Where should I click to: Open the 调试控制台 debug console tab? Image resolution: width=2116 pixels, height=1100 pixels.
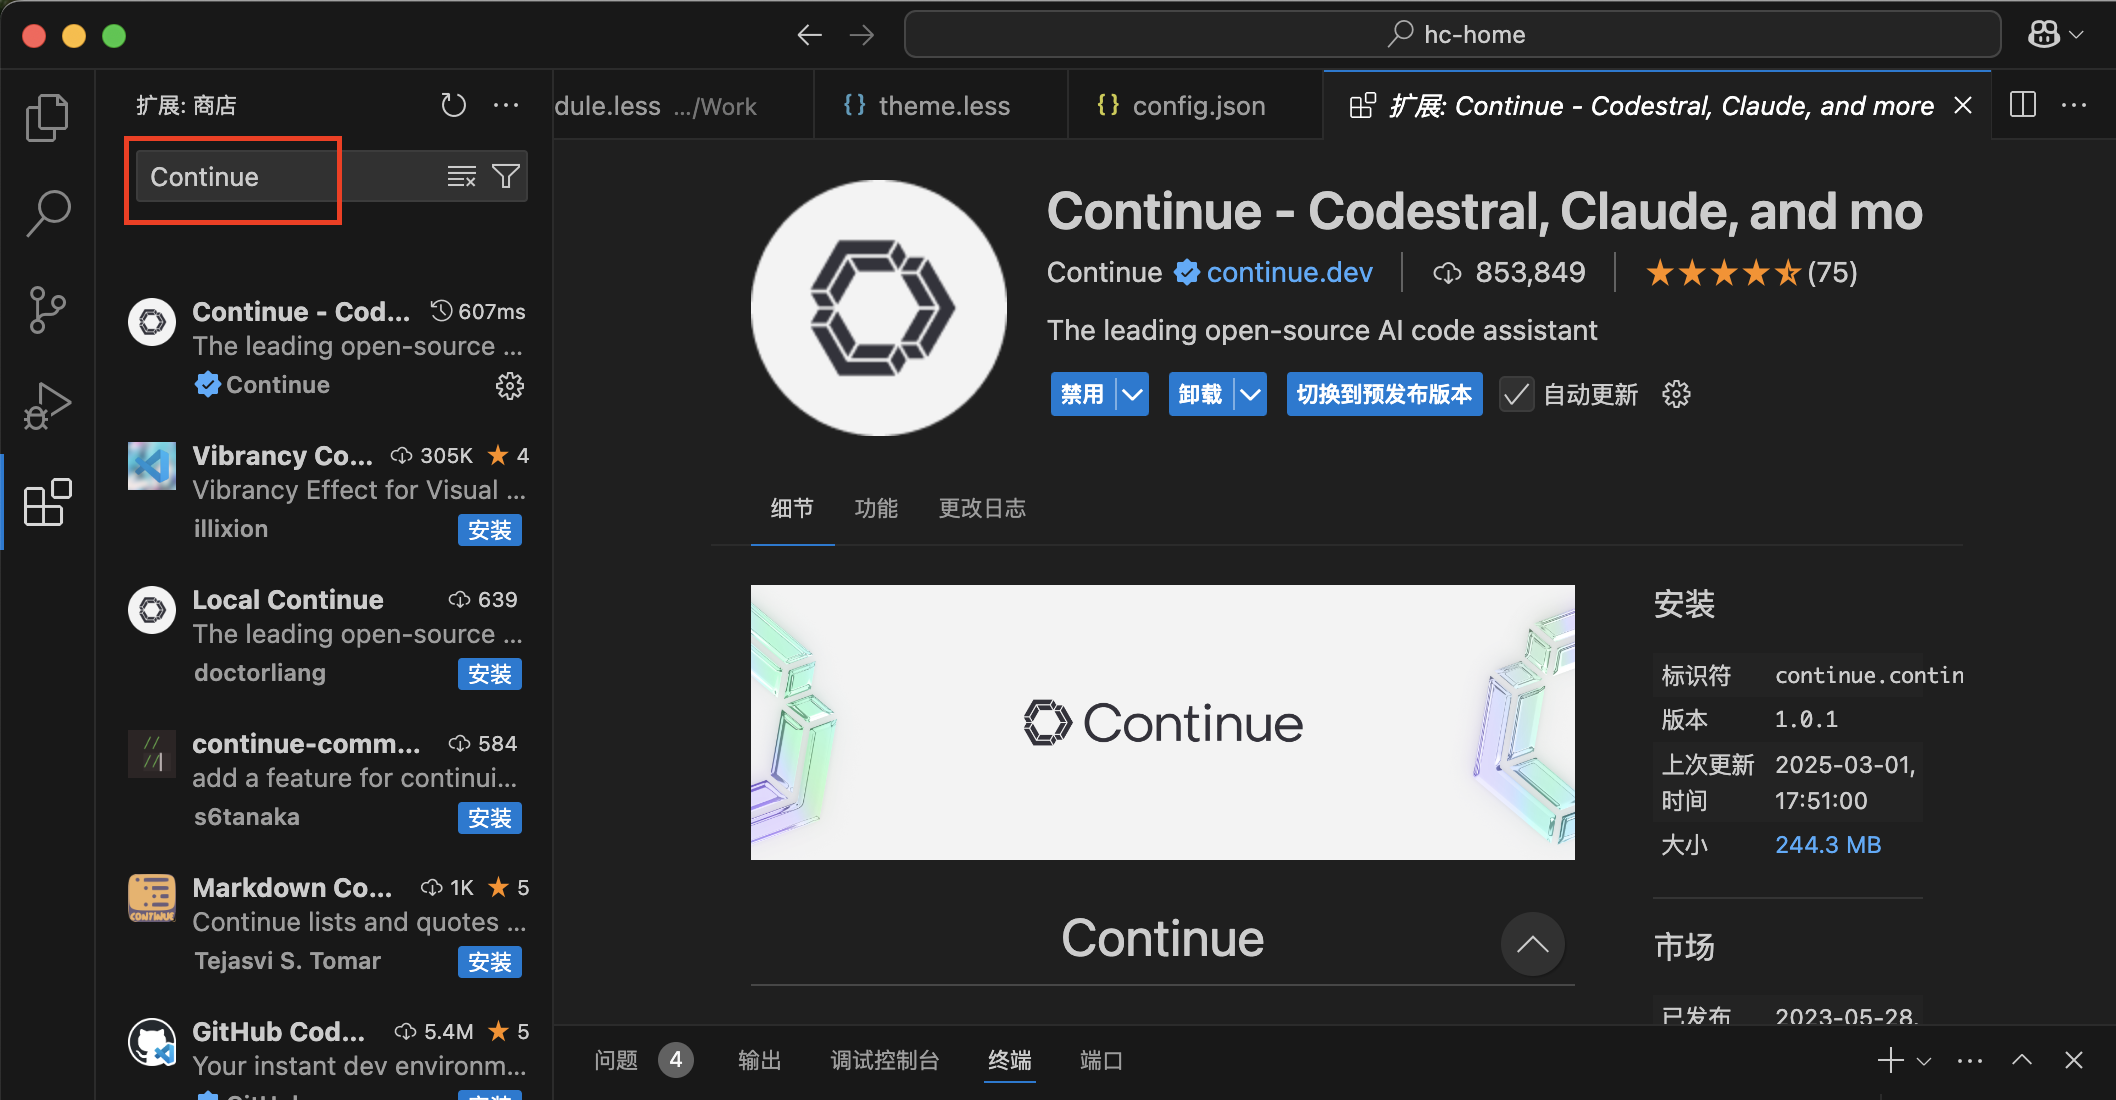[885, 1060]
